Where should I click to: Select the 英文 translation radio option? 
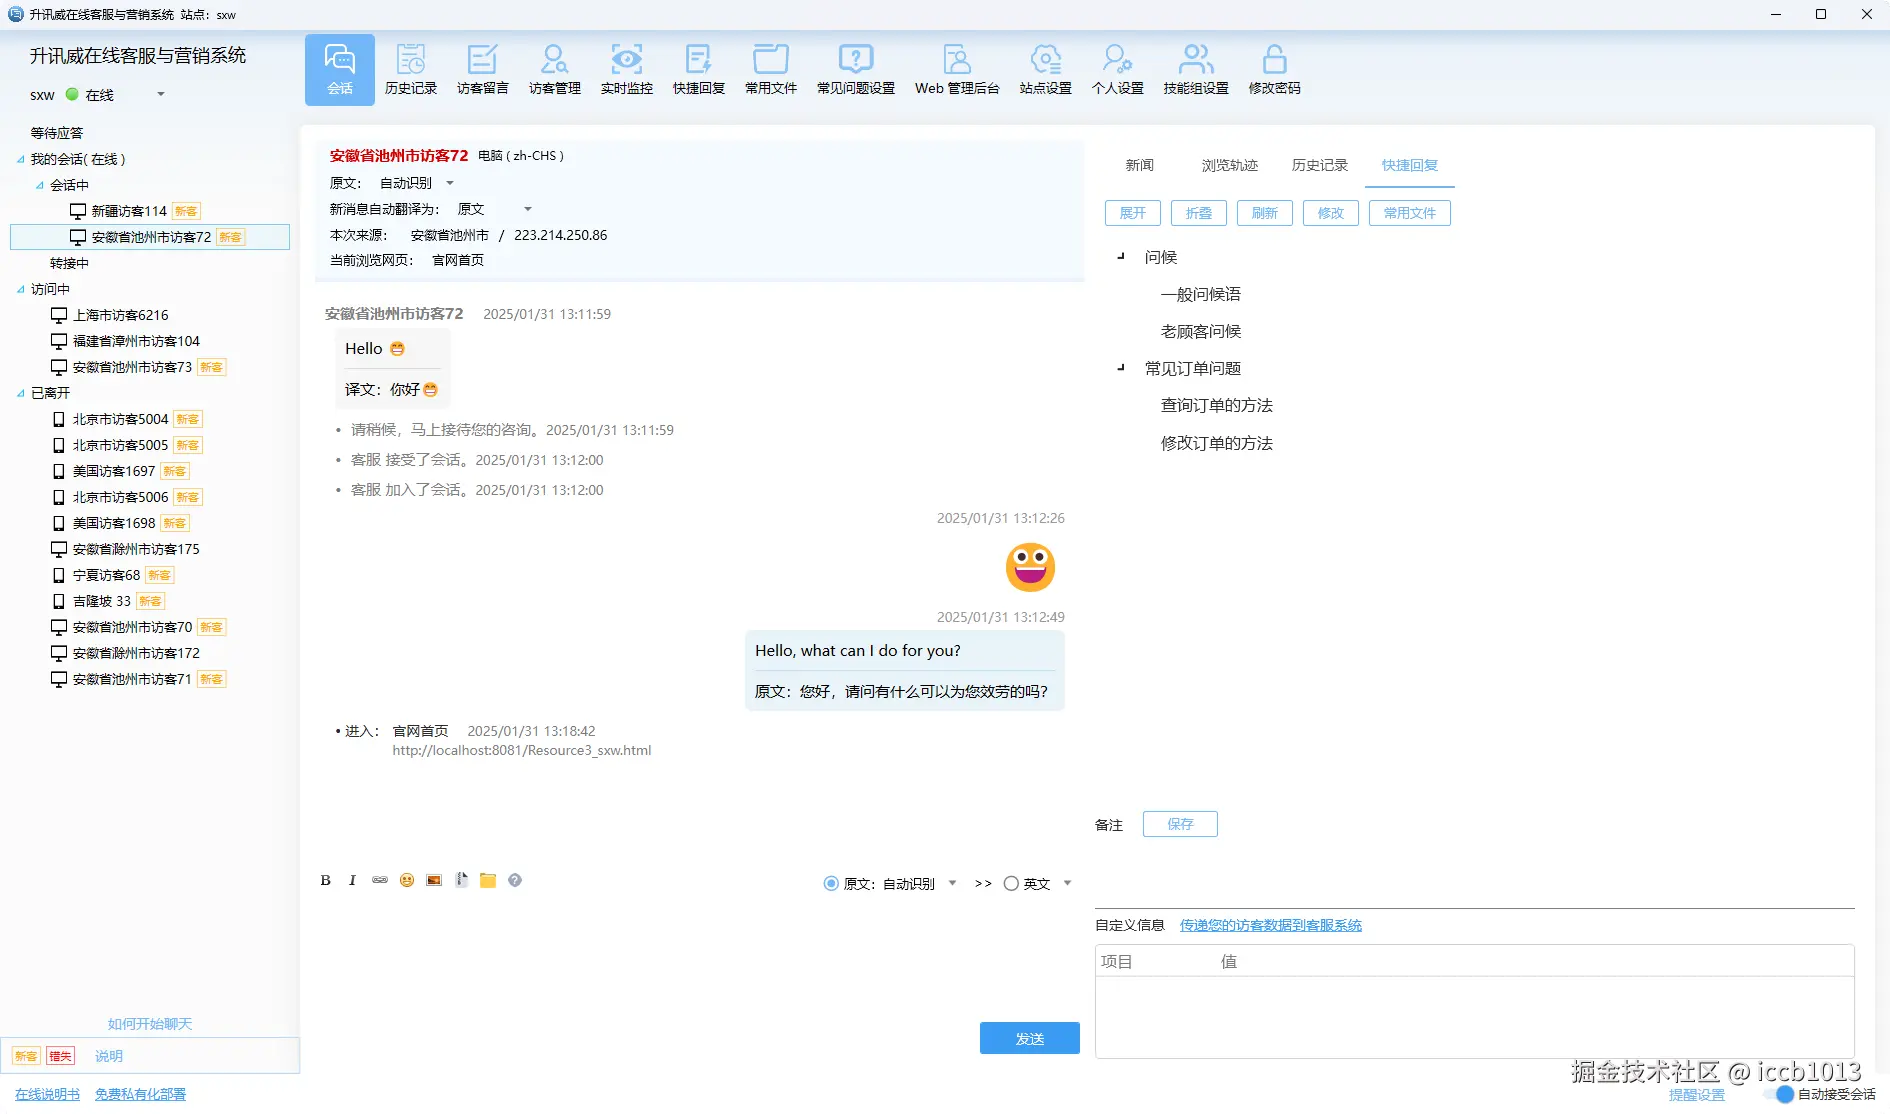(1011, 883)
